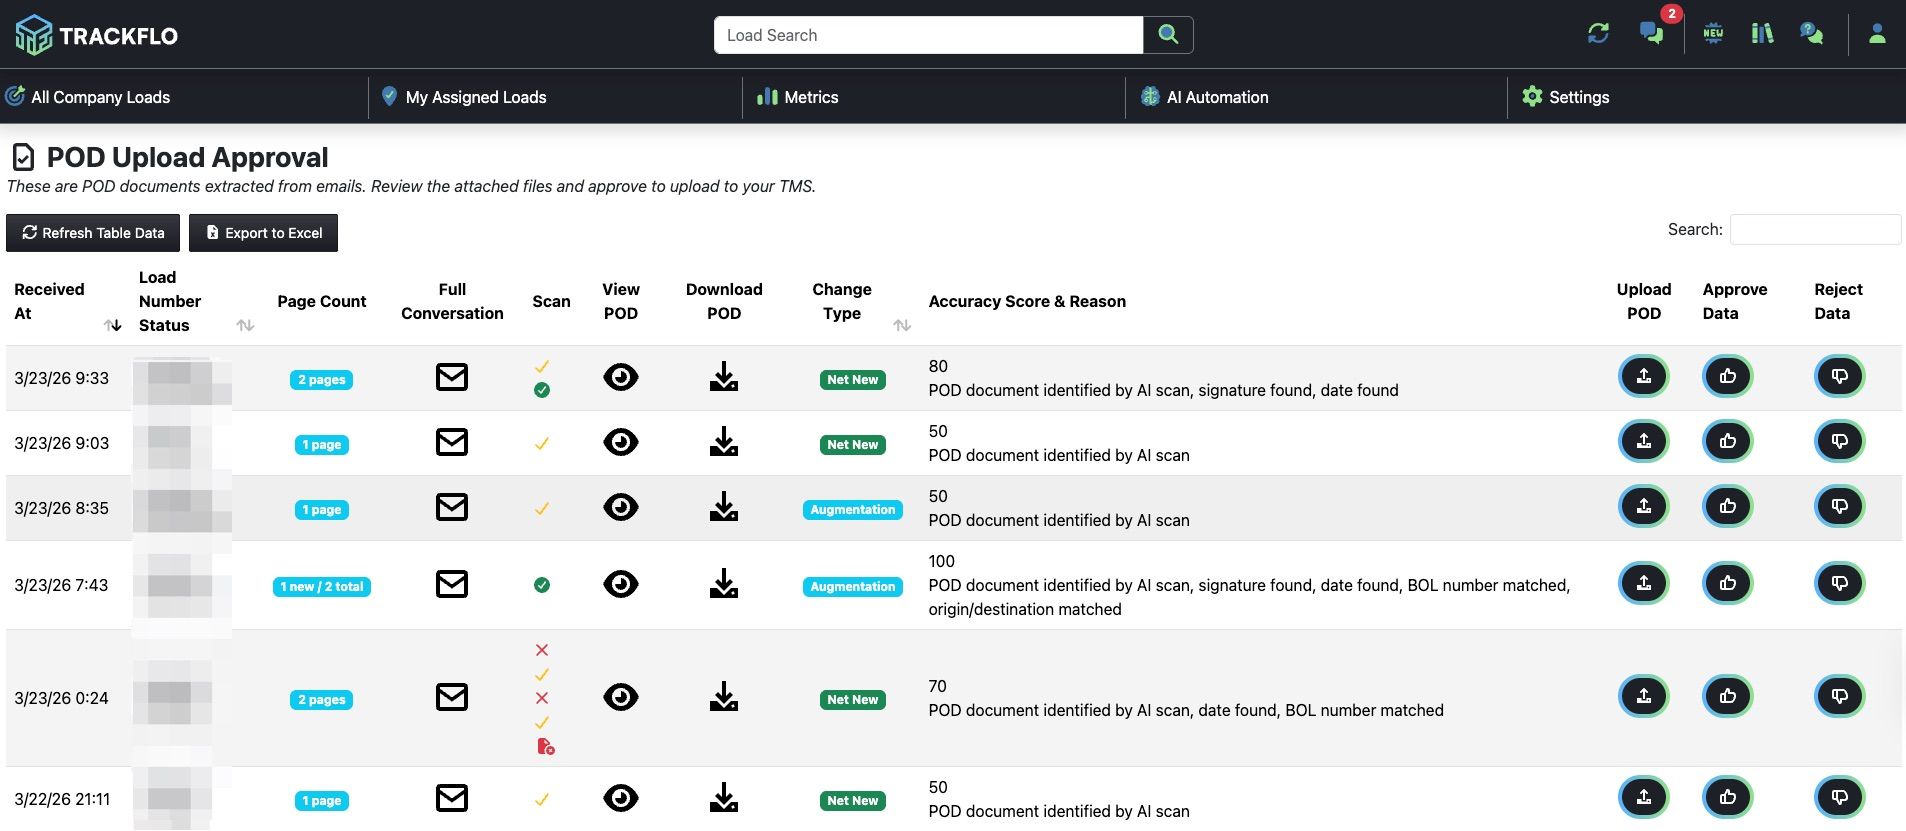The image size is (1906, 831).
Task: Open chat messages icon with badge 2
Action: click(x=1652, y=33)
